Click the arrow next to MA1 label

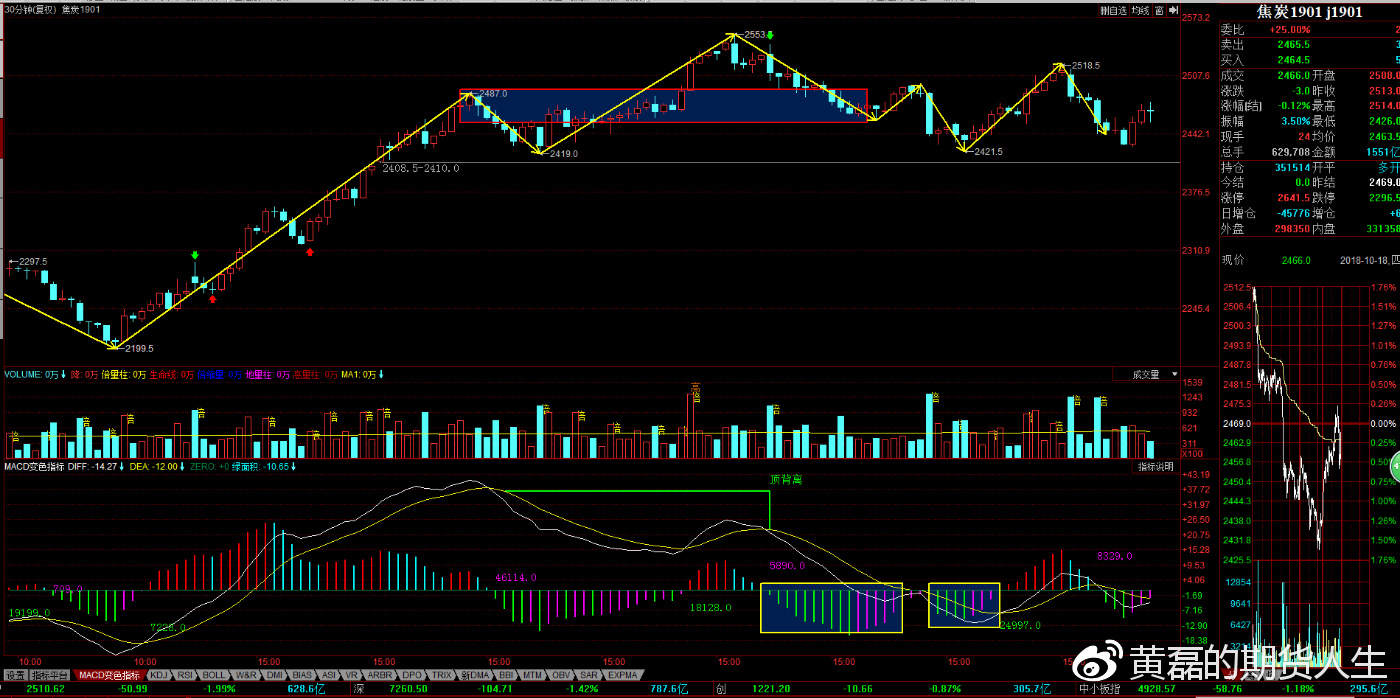[x=380, y=374]
